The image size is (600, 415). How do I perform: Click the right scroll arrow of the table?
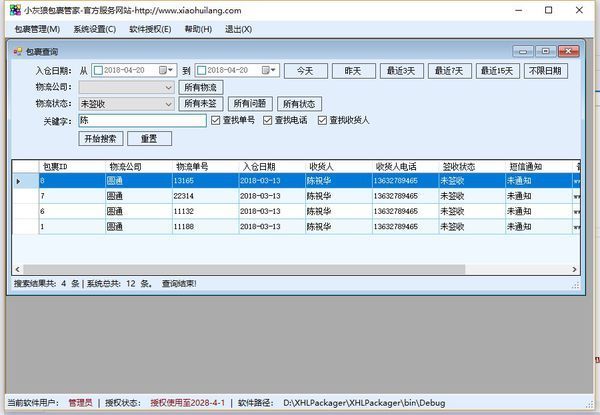click(x=574, y=269)
